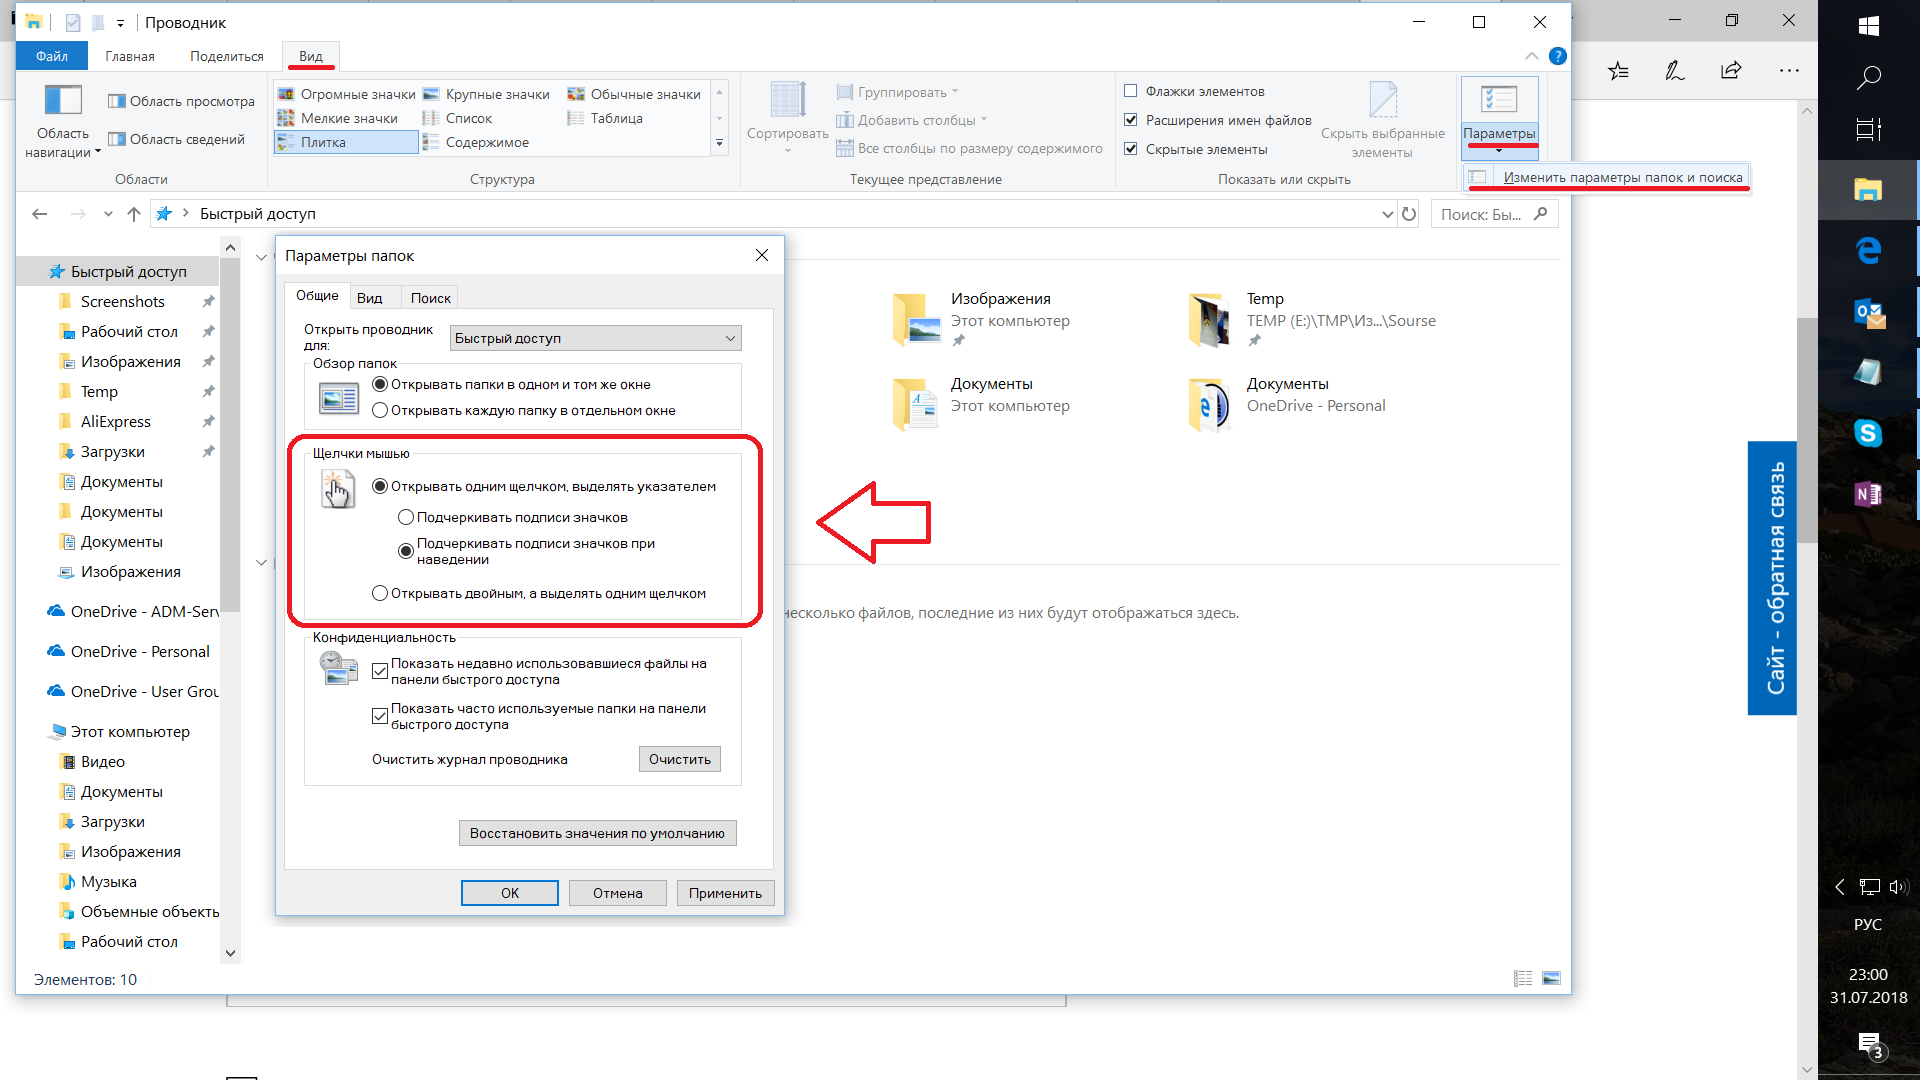Select Открывать папки в одном и том же окне
Image resolution: width=1920 pixels, height=1080 pixels.
(380, 384)
